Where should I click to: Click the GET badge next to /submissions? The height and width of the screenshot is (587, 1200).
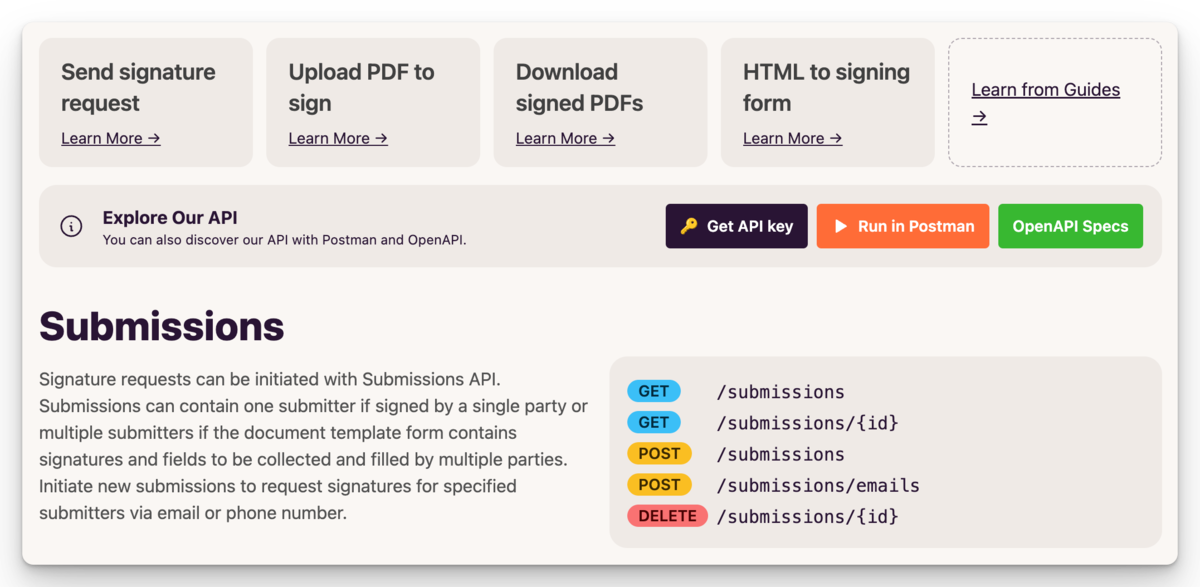point(654,391)
